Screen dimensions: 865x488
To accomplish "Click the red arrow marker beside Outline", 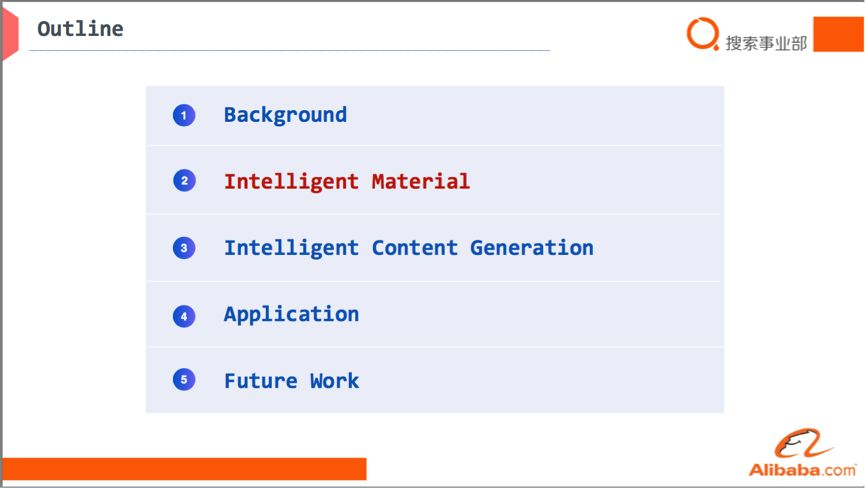I will 10,33.
